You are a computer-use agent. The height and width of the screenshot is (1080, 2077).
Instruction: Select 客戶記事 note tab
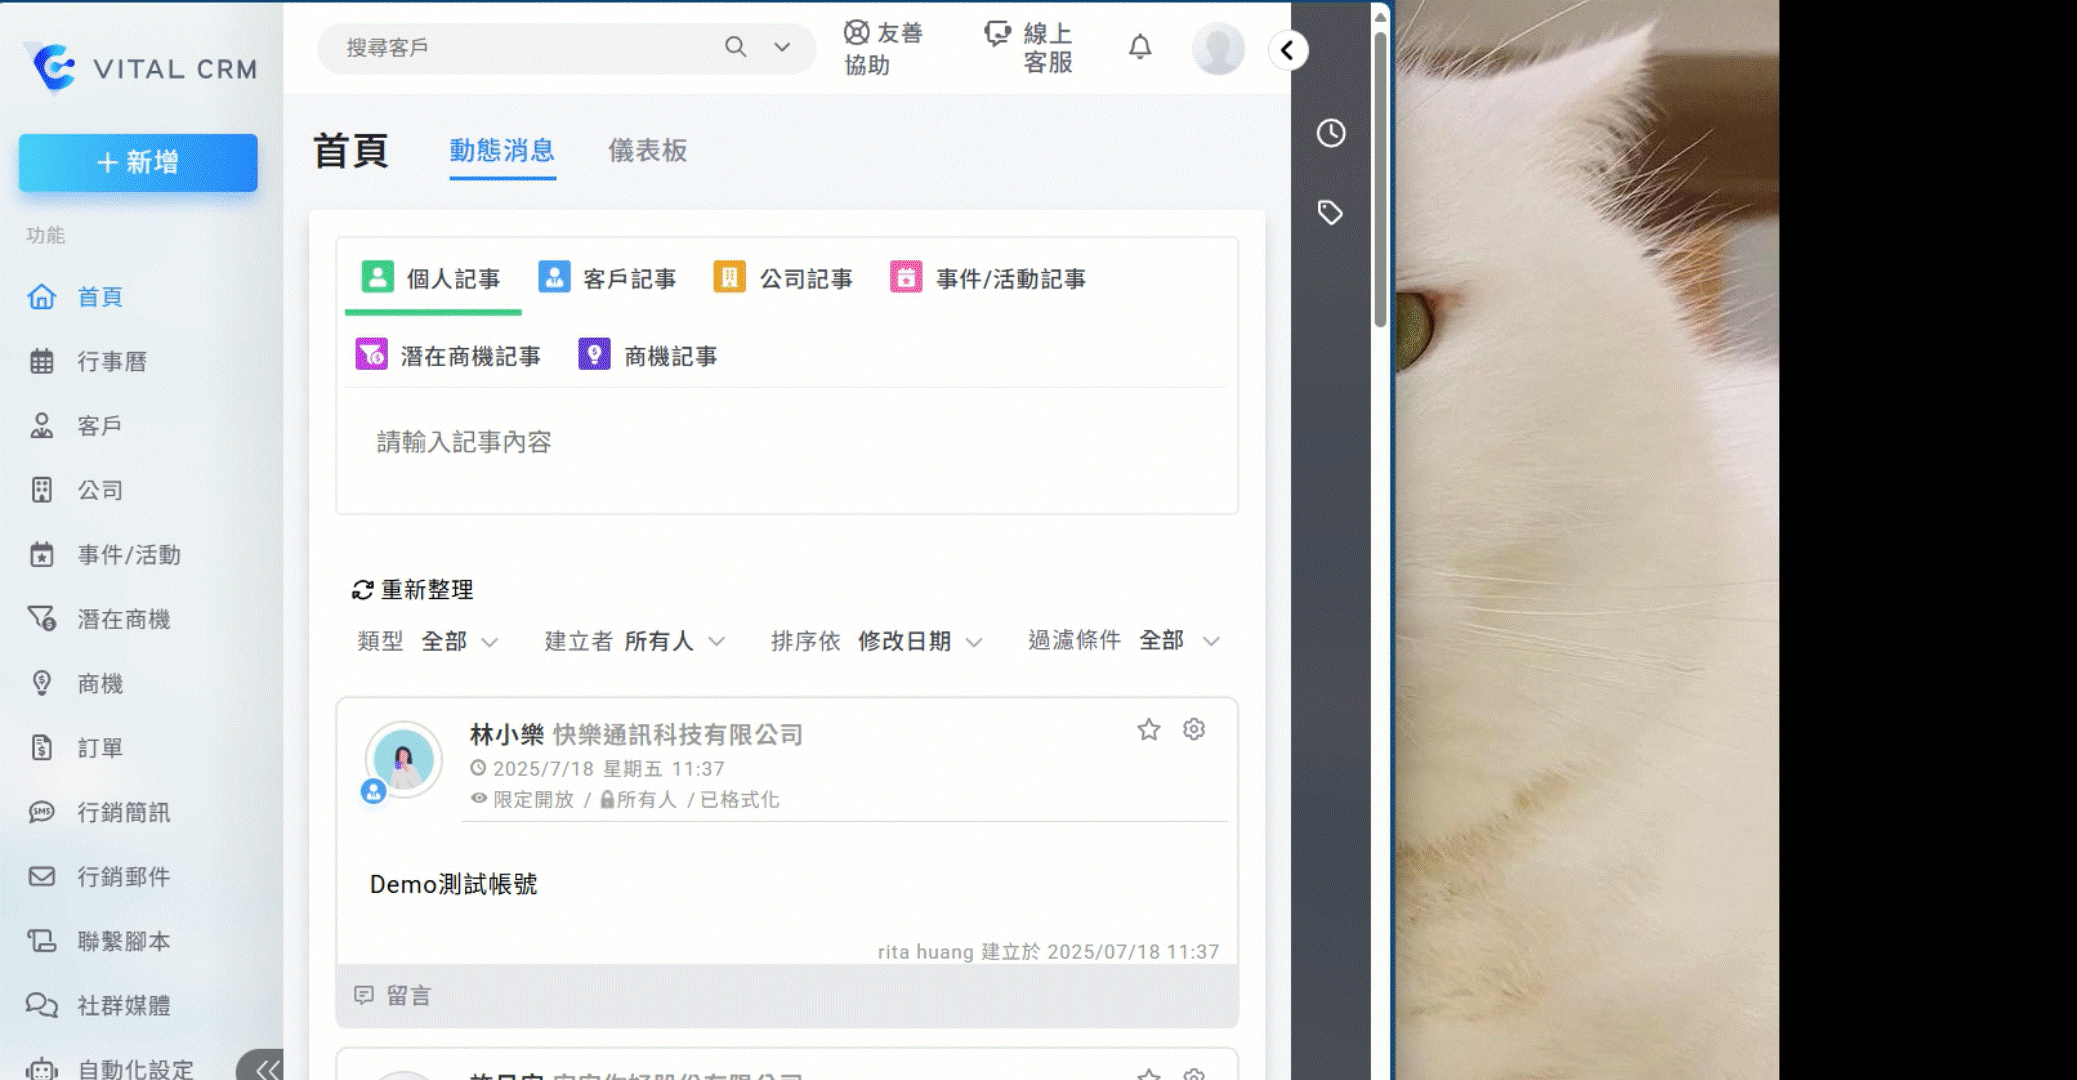(x=608, y=279)
